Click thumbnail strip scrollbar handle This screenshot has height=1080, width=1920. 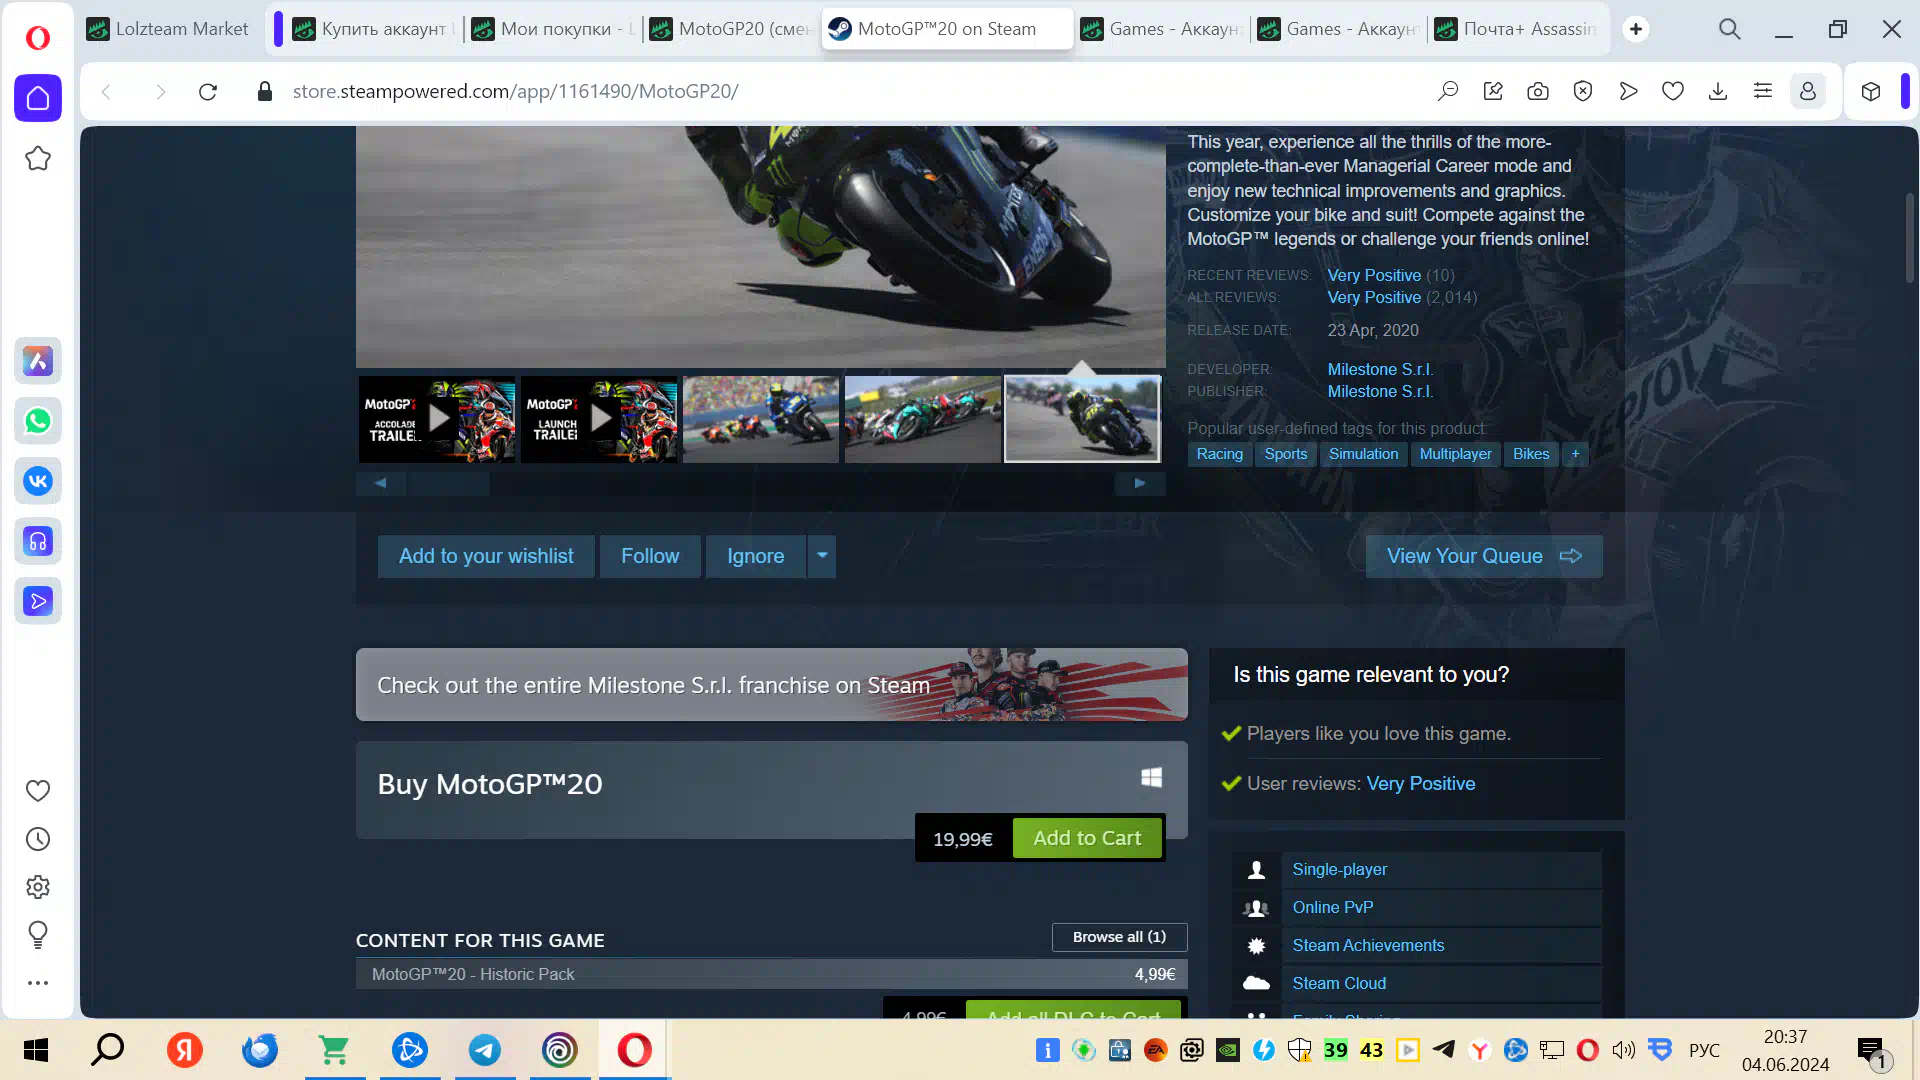[449, 484]
